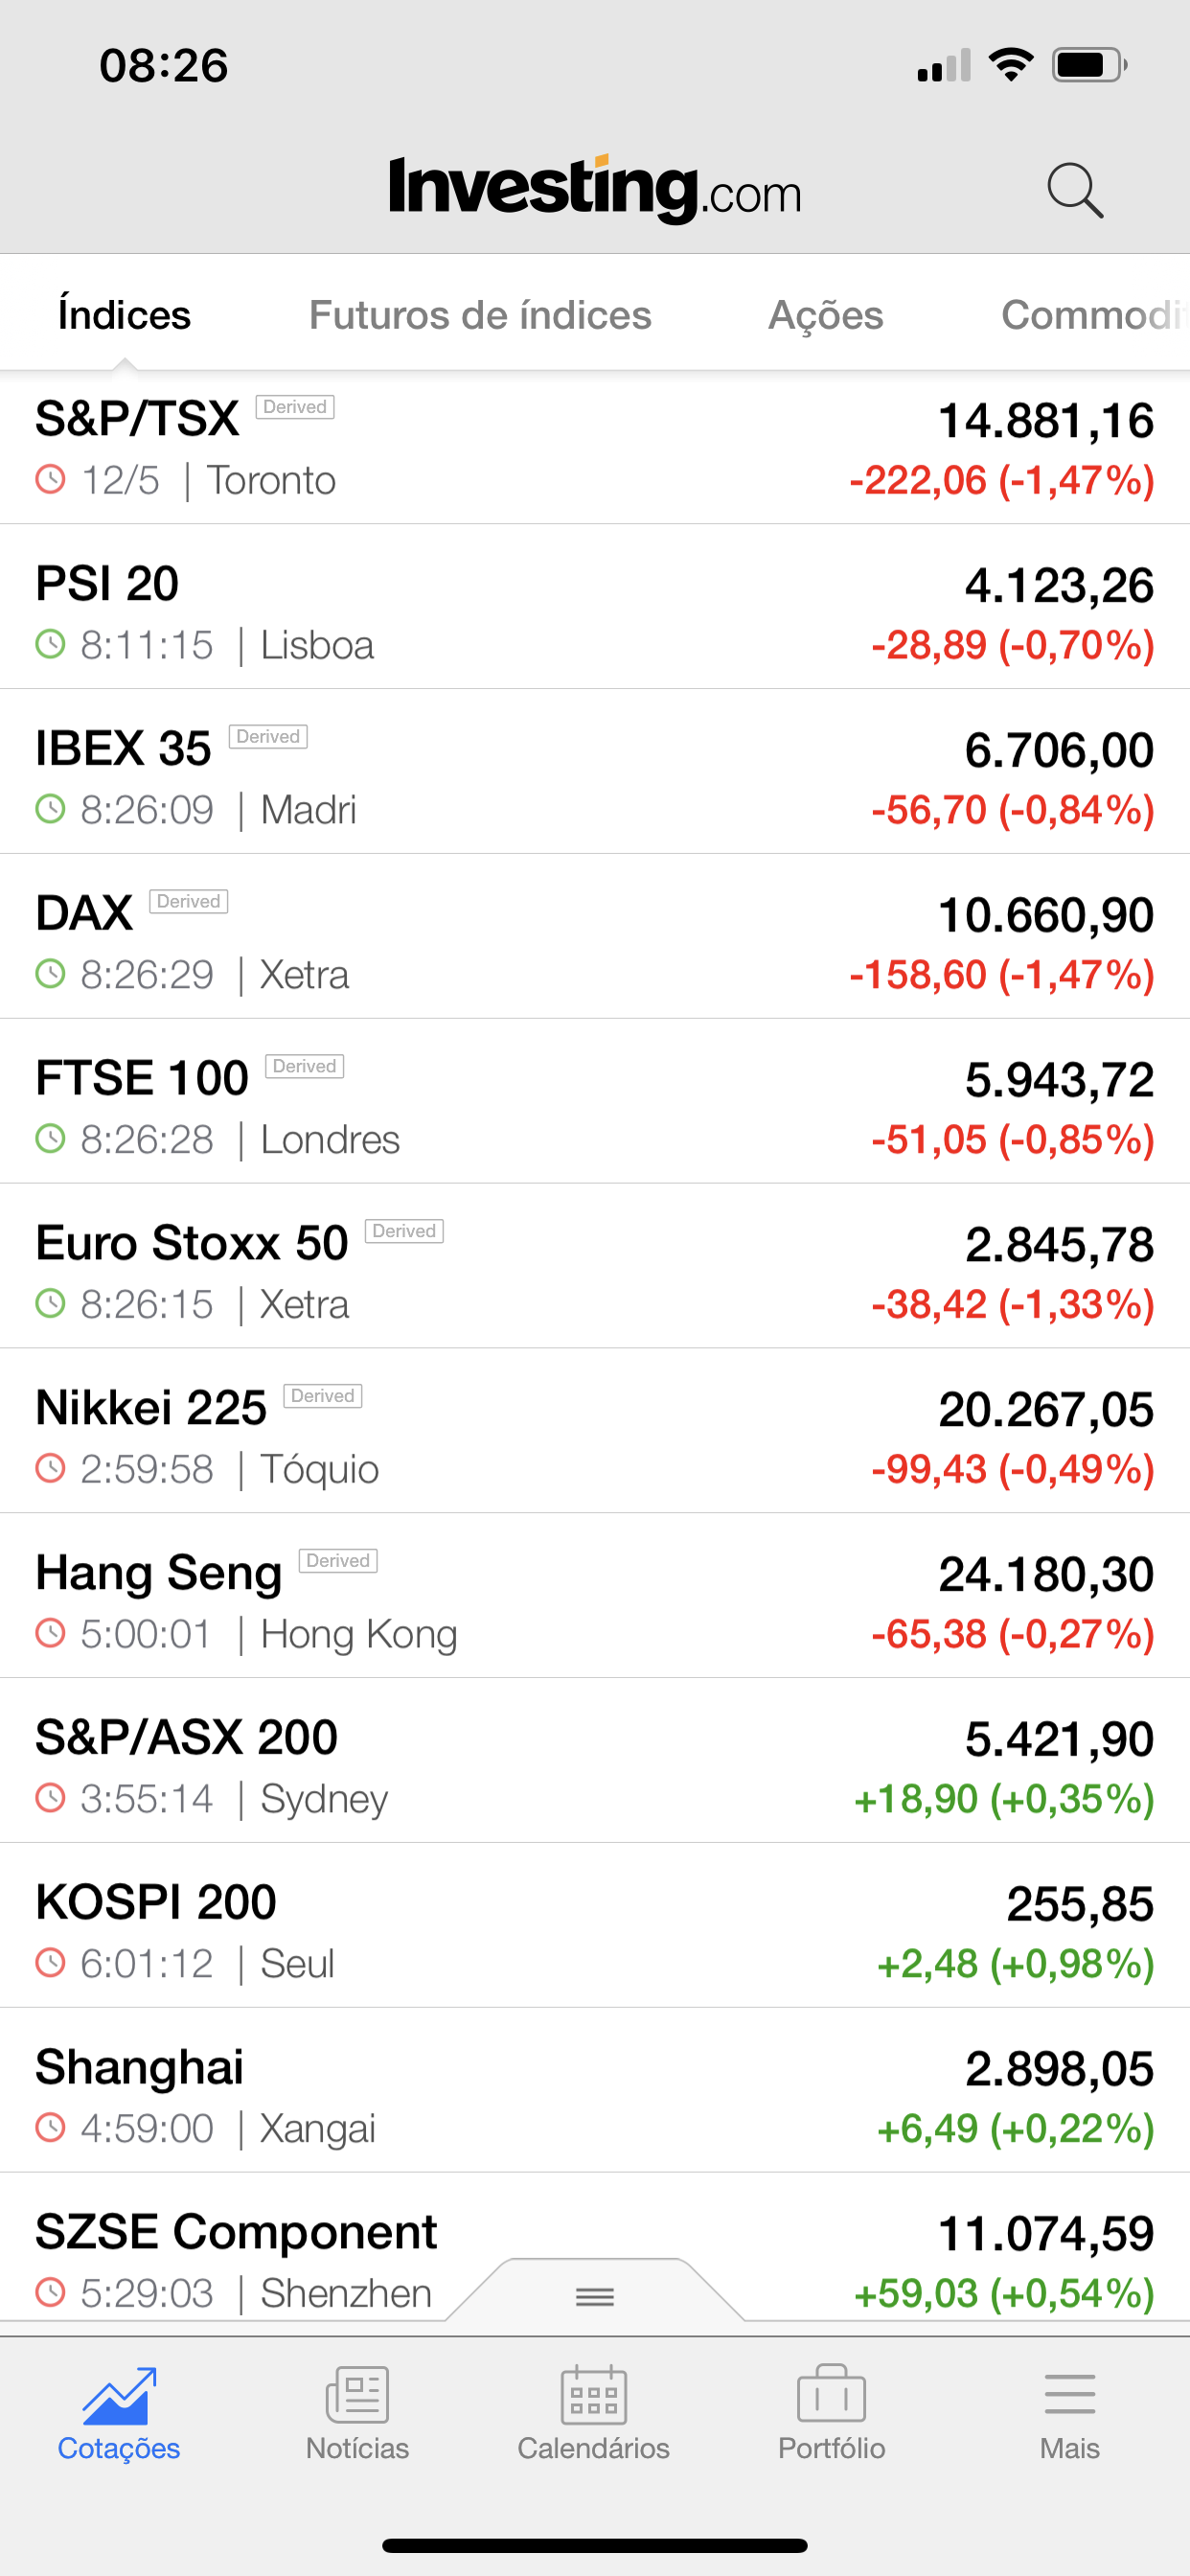The image size is (1190, 2576).
Task: Open the search magnifier icon
Action: tap(1075, 190)
